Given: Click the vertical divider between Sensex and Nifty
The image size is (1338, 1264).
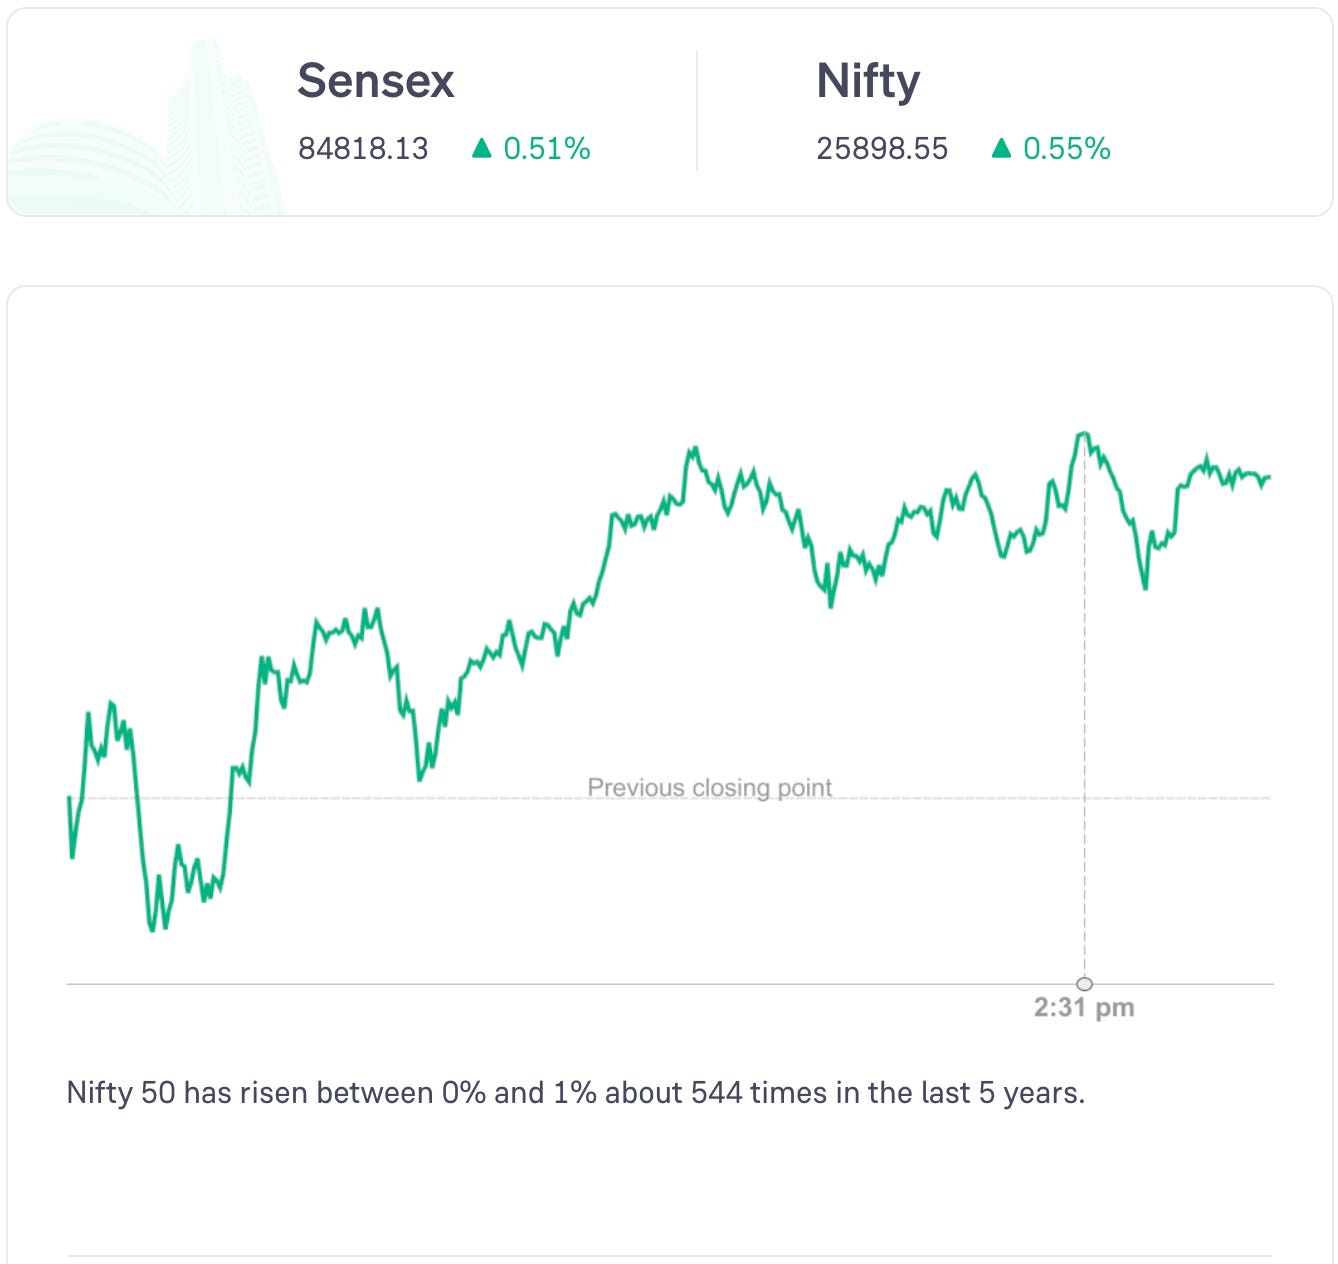Looking at the screenshot, I should click(x=697, y=112).
